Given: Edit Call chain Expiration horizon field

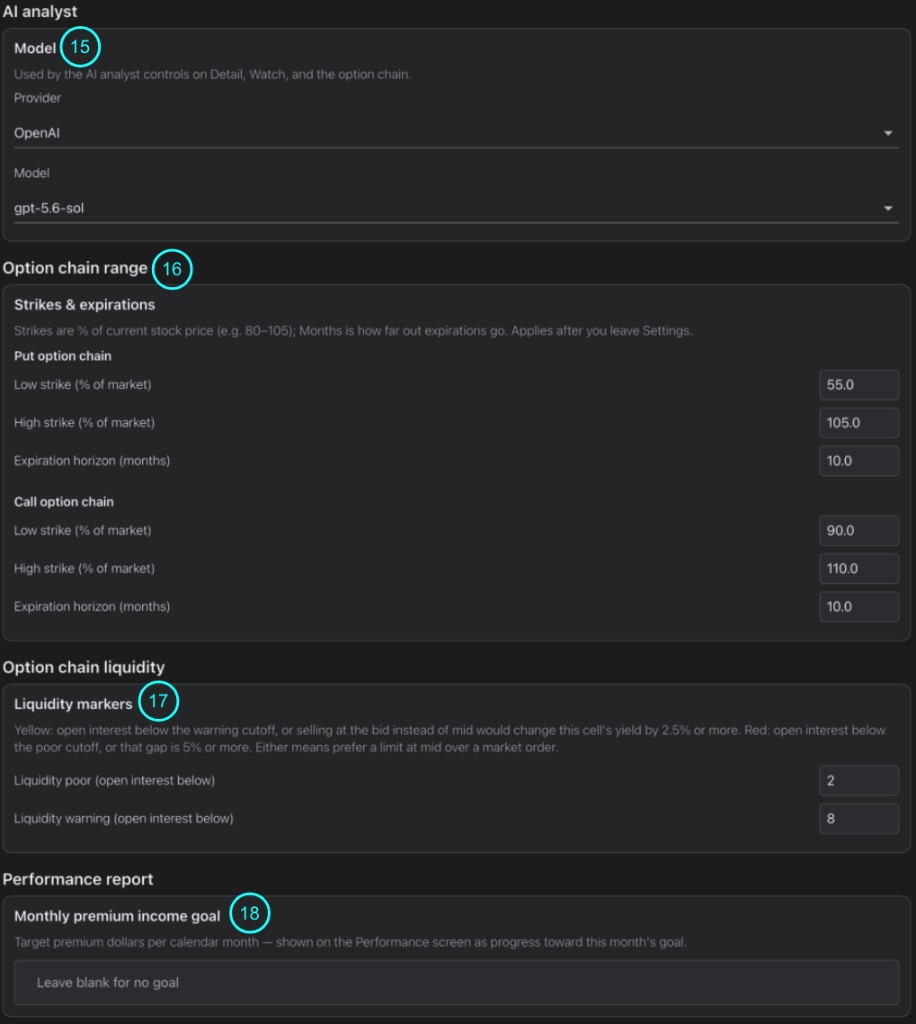Looking at the screenshot, I should click(x=859, y=606).
